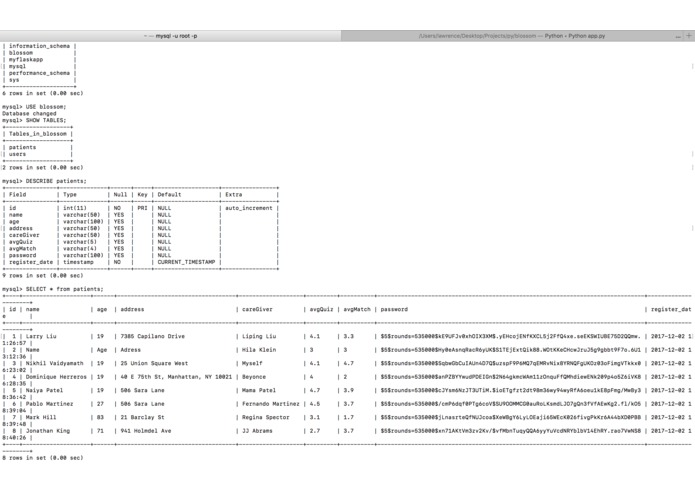Click the name 'Dominique Herreros'
Image resolution: width=695 pixels, height=494 pixels.
pyautogui.click(x=56, y=377)
